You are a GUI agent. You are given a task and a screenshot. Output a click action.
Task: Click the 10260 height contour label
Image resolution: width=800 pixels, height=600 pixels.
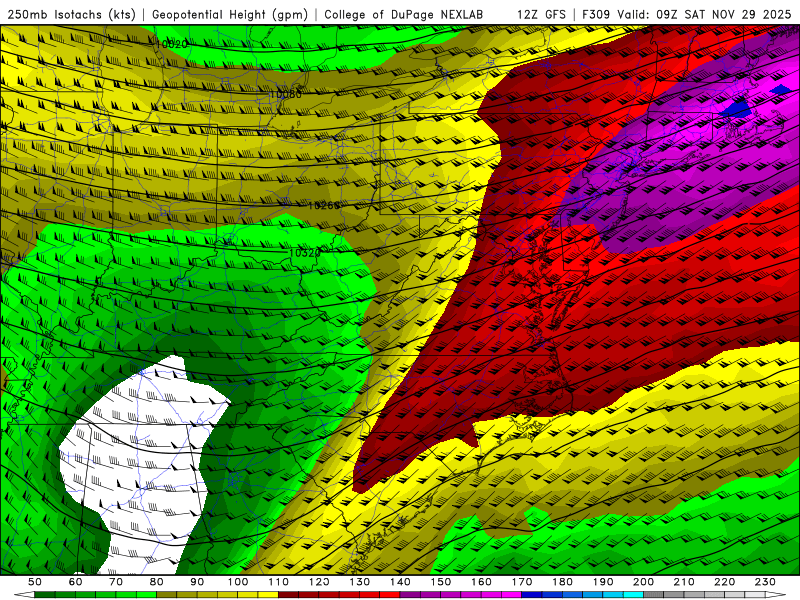pos(323,206)
